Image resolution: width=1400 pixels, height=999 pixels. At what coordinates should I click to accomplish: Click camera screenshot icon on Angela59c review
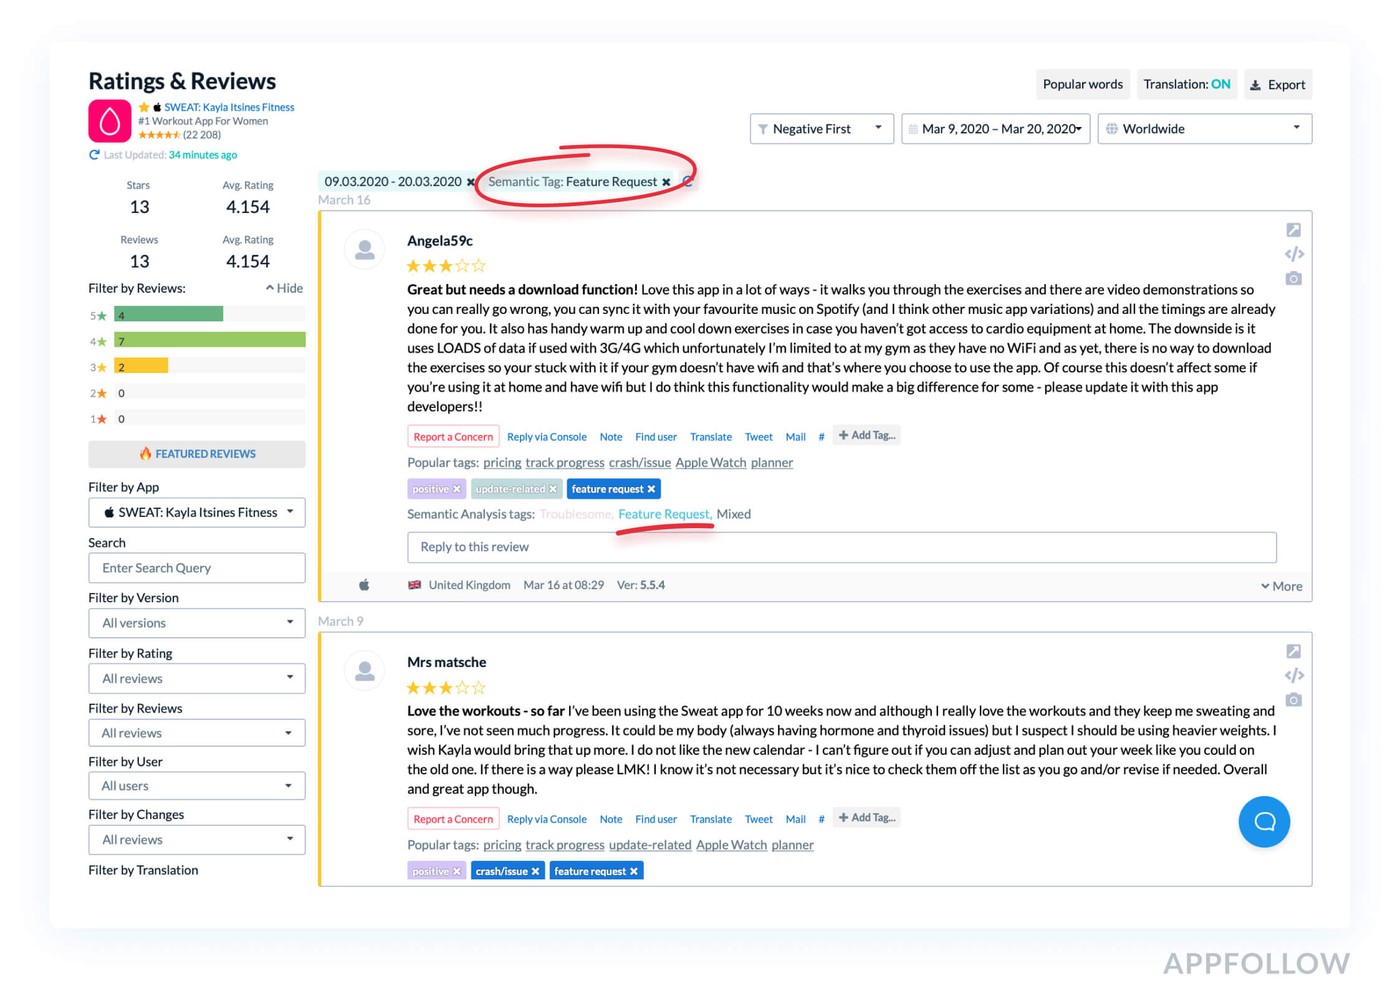(x=1293, y=278)
